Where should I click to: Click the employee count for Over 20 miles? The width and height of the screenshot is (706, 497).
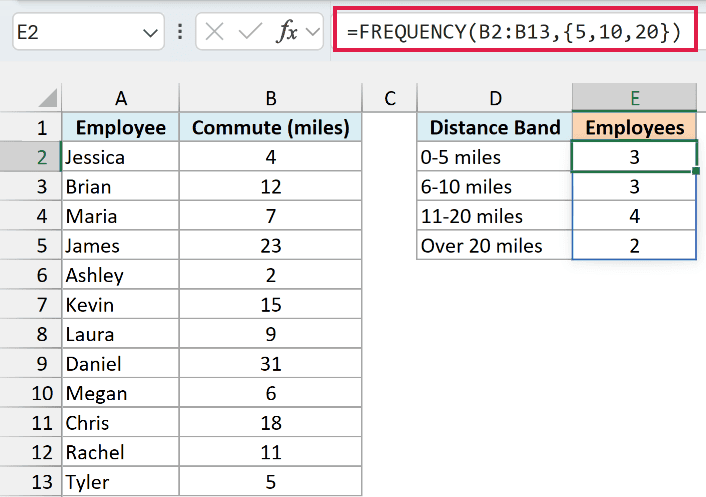pos(634,245)
